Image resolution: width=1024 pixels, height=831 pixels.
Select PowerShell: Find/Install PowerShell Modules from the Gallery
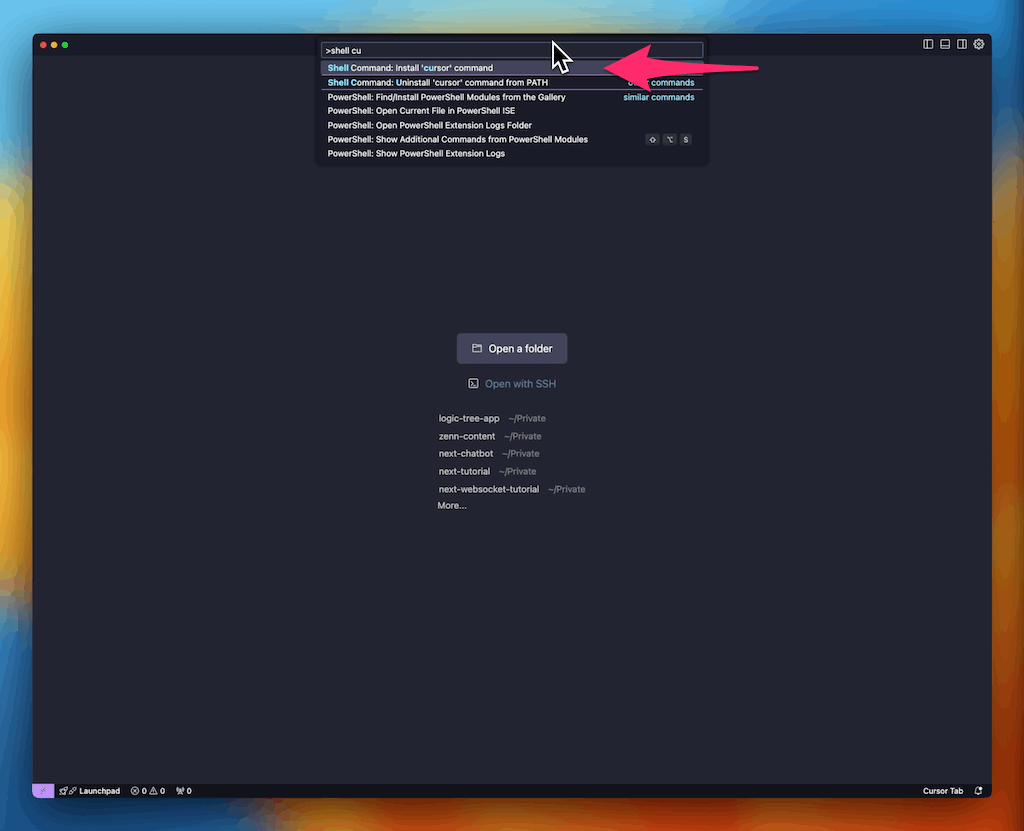tap(511, 97)
